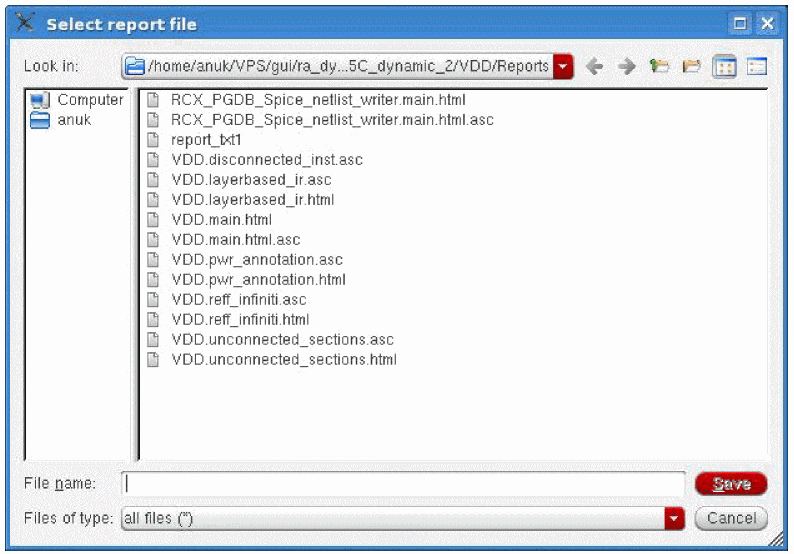Select VDD.reff_infiniti.asc file

click(x=226, y=300)
